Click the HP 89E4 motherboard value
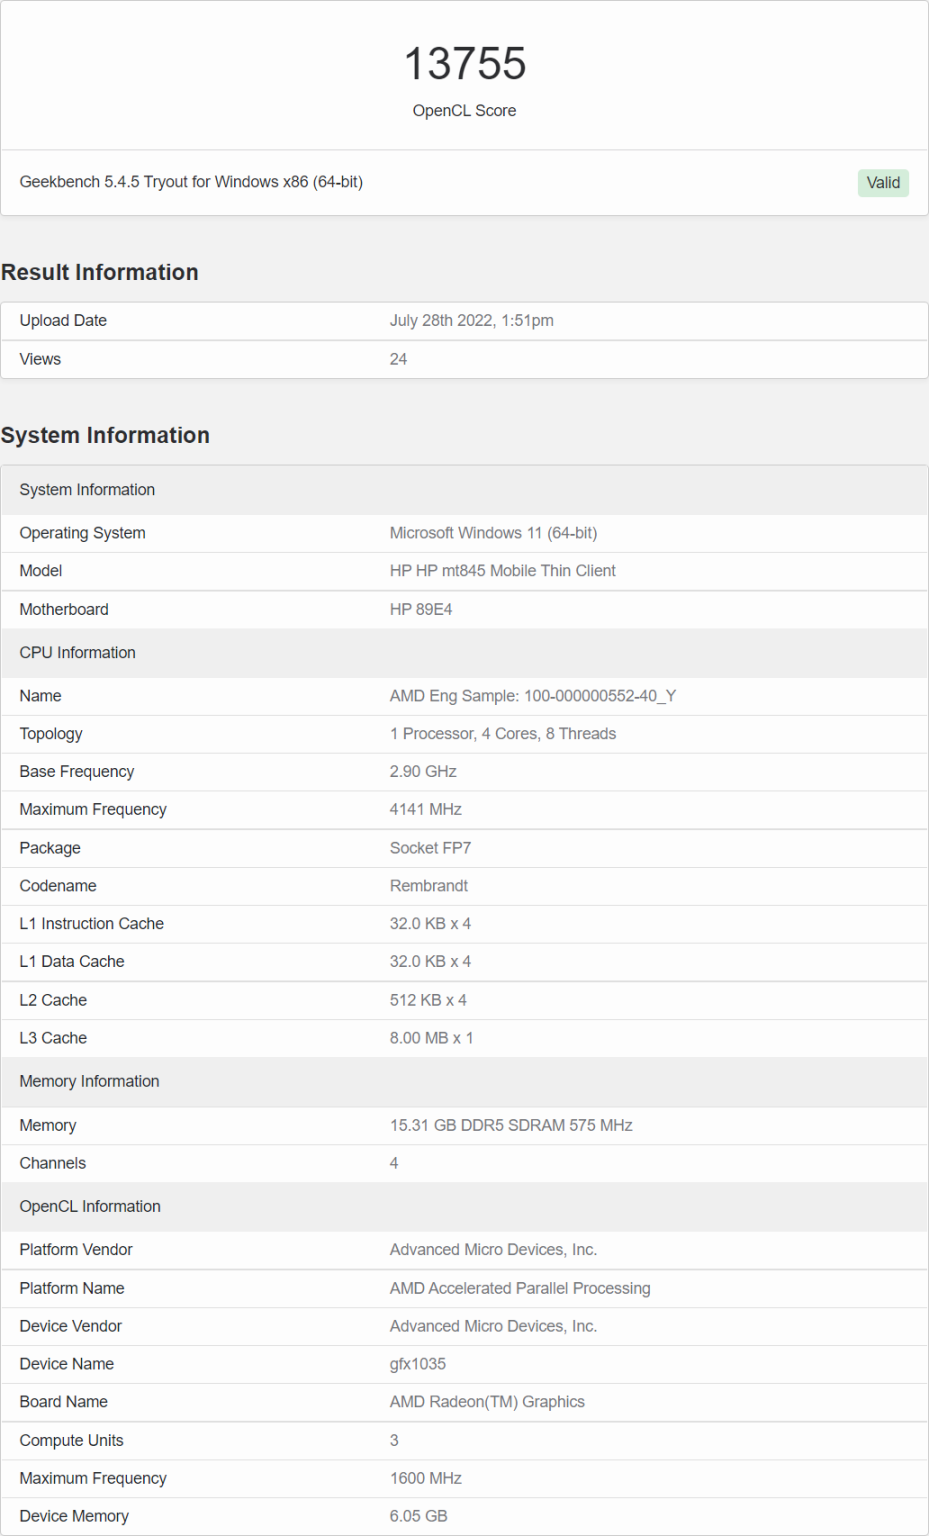 coord(421,609)
